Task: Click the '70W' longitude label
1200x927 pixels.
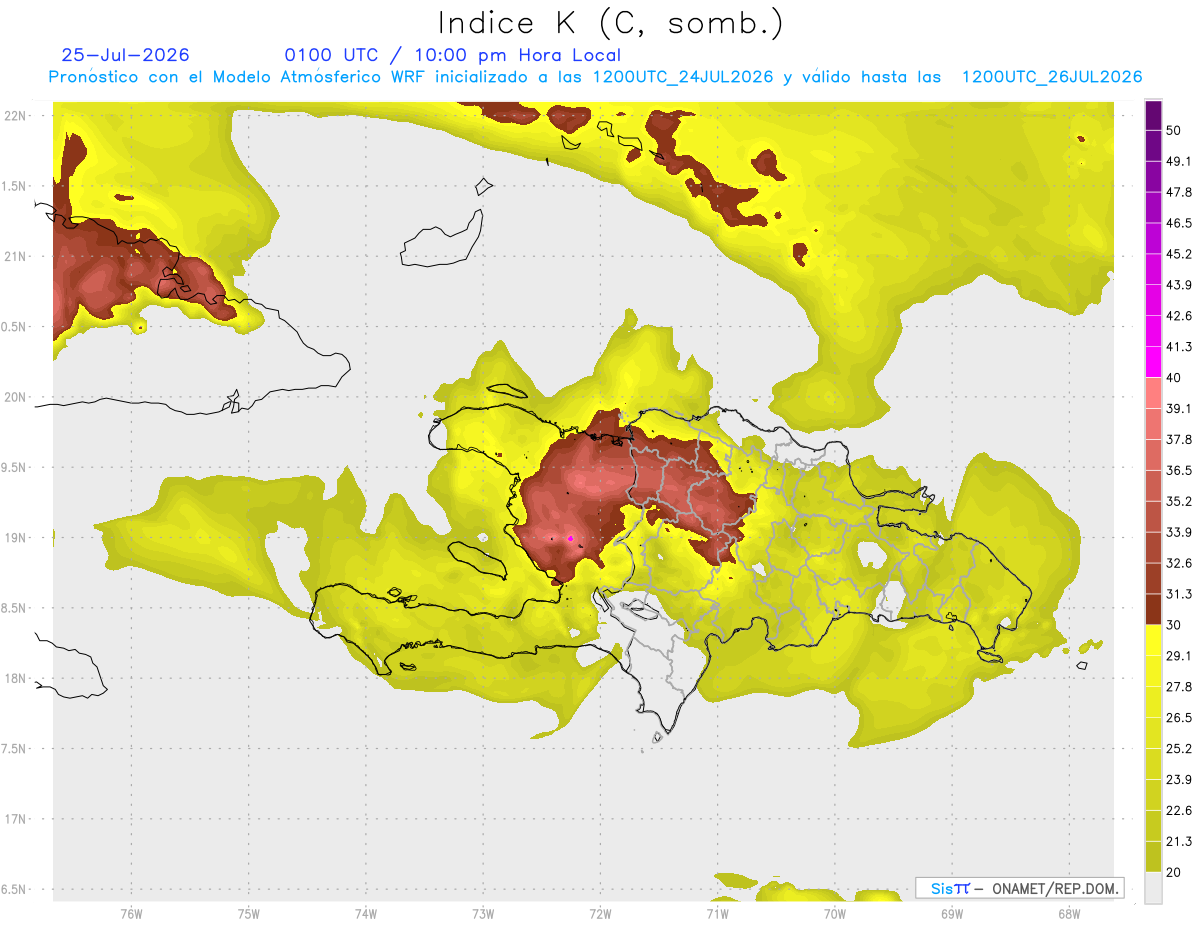Action: point(835,913)
